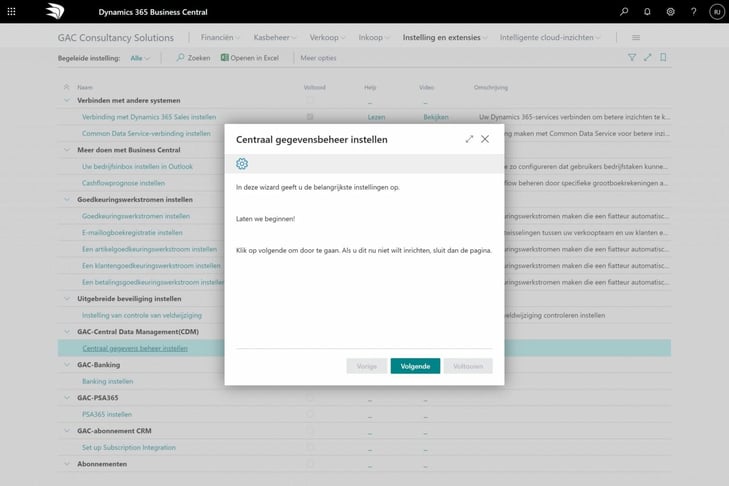This screenshot has height=486, width=729.
Task: Open Een artikelgoedkeuringswerkstroom instellen
Action: tap(149, 249)
